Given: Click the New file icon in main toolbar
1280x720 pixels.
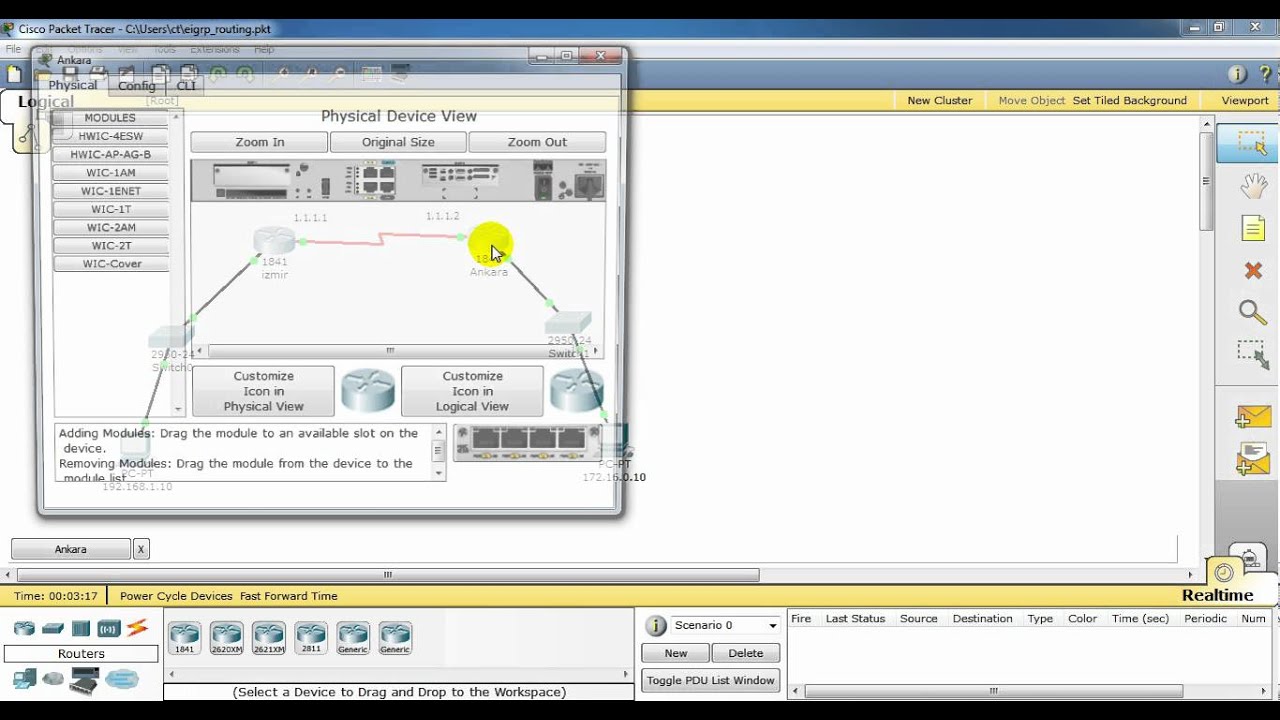Looking at the screenshot, I should tap(14, 74).
